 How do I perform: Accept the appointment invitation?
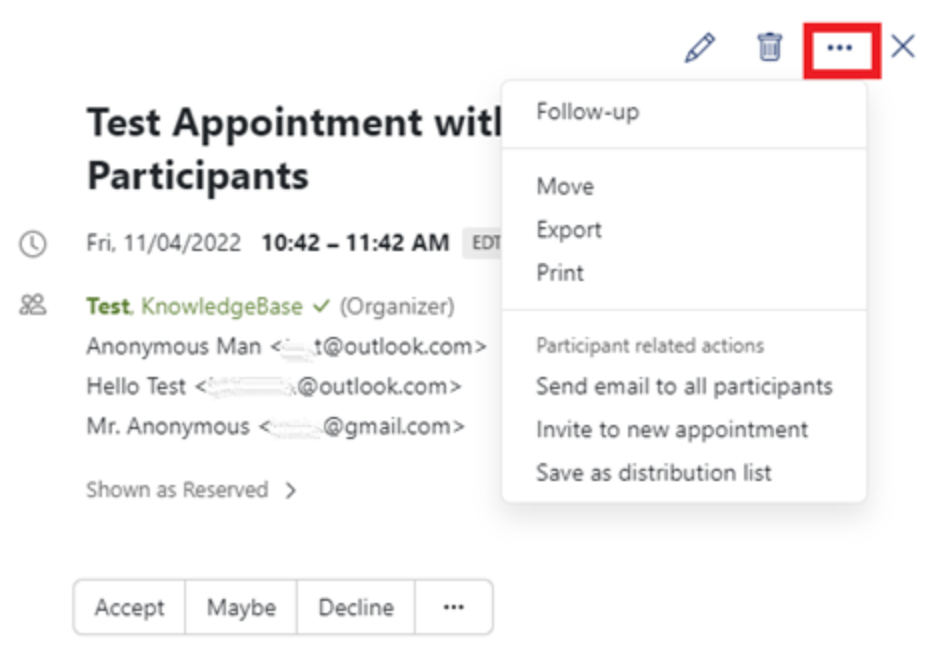[x=129, y=607]
